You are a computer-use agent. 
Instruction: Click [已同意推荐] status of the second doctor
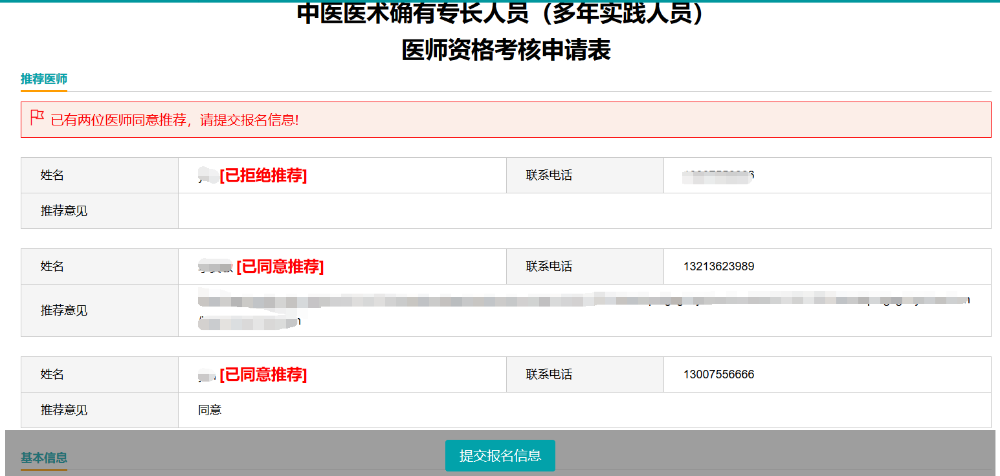tap(280, 267)
